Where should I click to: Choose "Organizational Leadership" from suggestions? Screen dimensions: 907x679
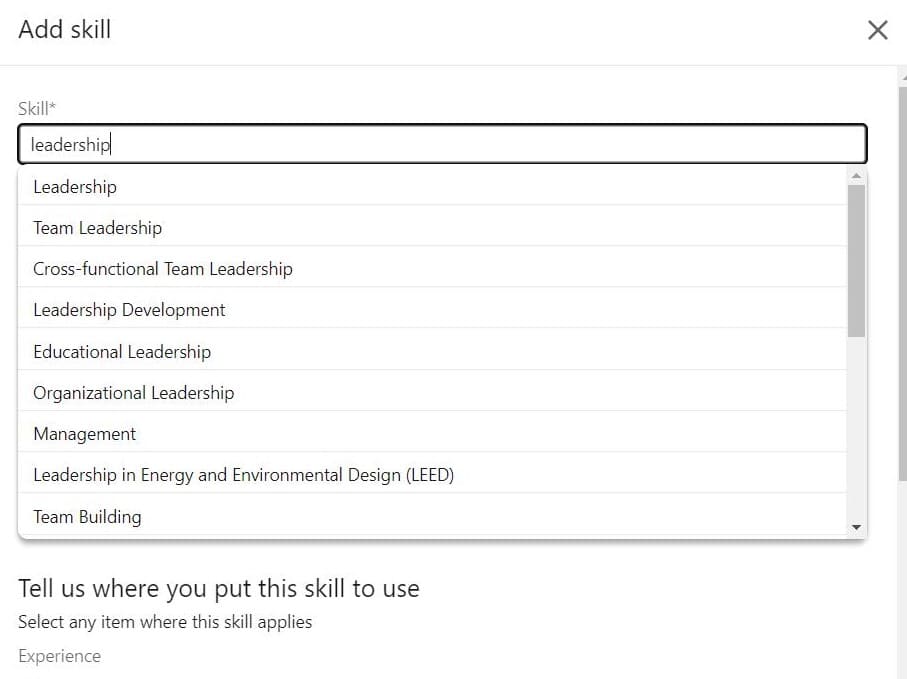click(133, 392)
